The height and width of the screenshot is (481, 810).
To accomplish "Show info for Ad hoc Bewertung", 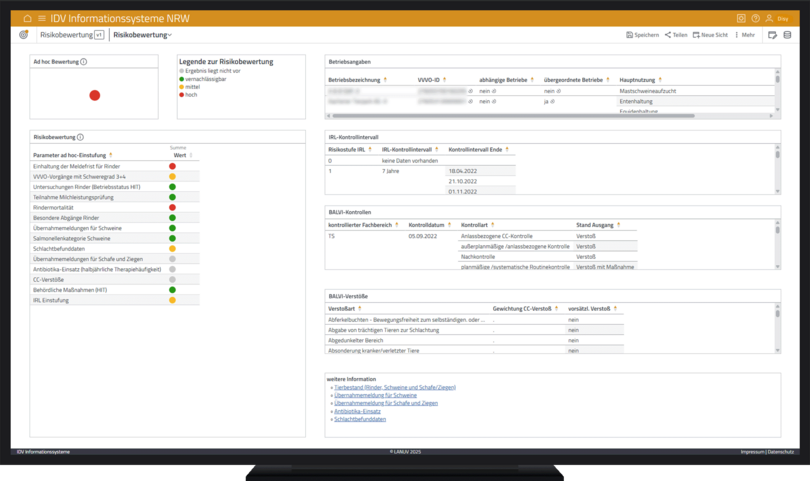I will pos(83,62).
